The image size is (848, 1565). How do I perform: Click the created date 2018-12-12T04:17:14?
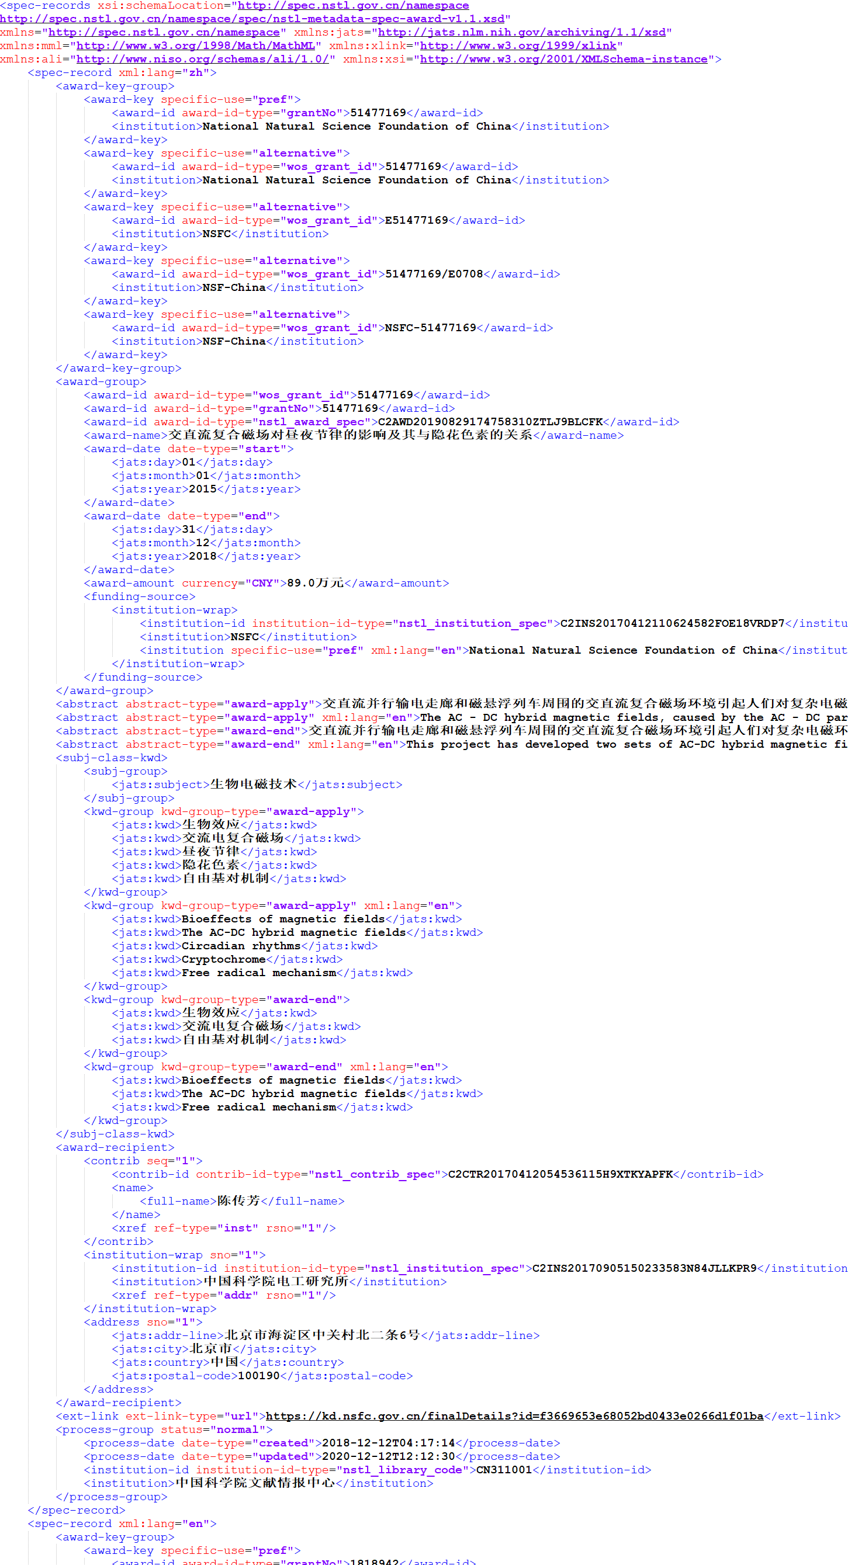click(x=386, y=1443)
